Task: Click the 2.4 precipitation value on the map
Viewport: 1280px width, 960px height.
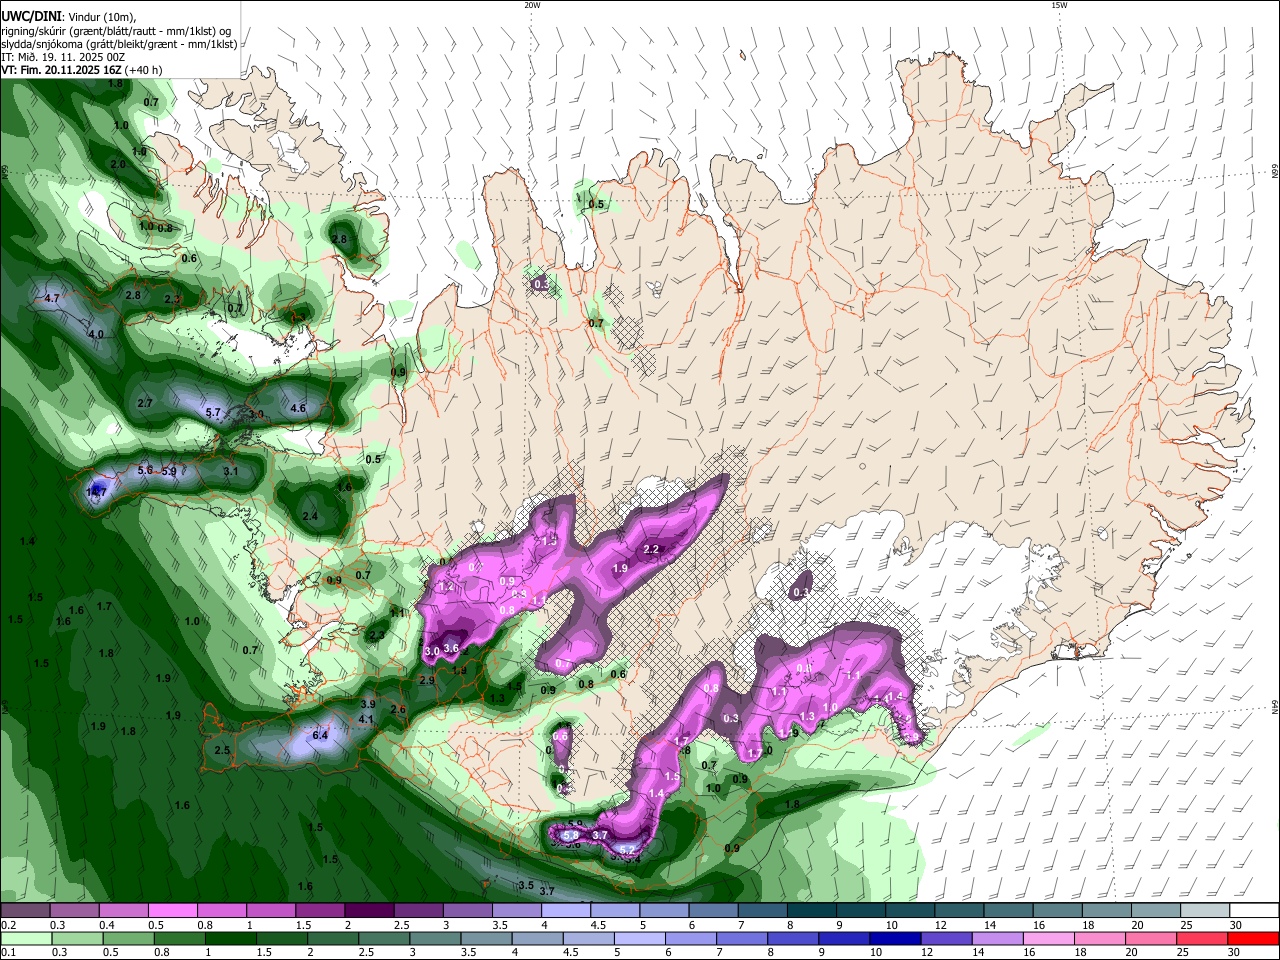Action: coord(310,516)
